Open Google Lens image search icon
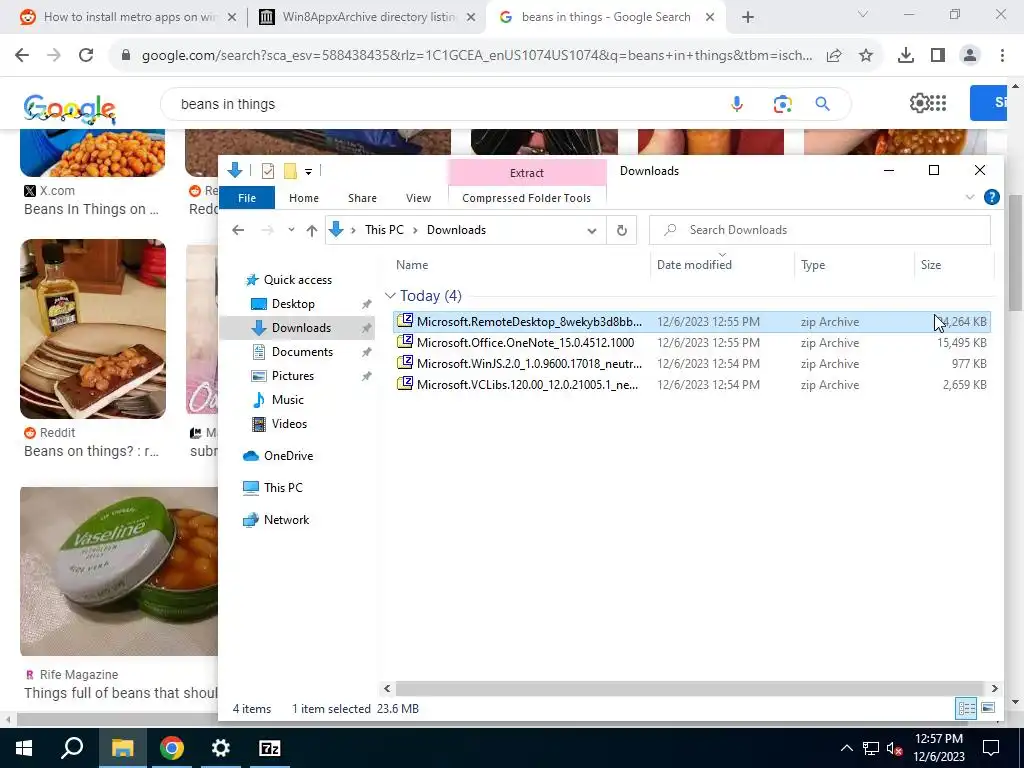Screen dimensions: 1024x768 point(782,104)
